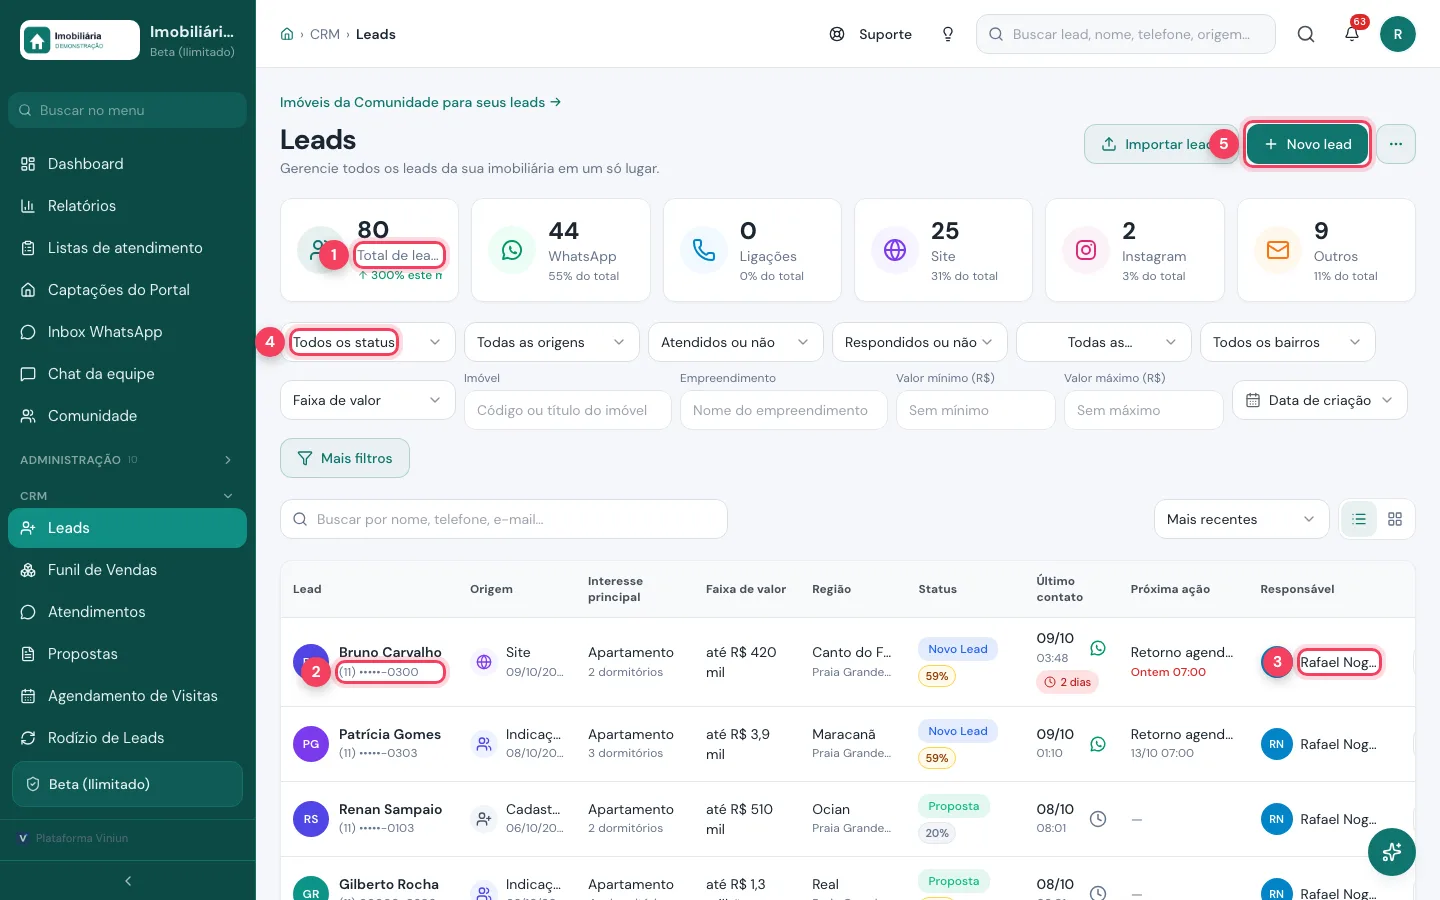Viewport: 1440px width, 900px height.
Task: Click the notifications bell icon
Action: pos(1352,34)
